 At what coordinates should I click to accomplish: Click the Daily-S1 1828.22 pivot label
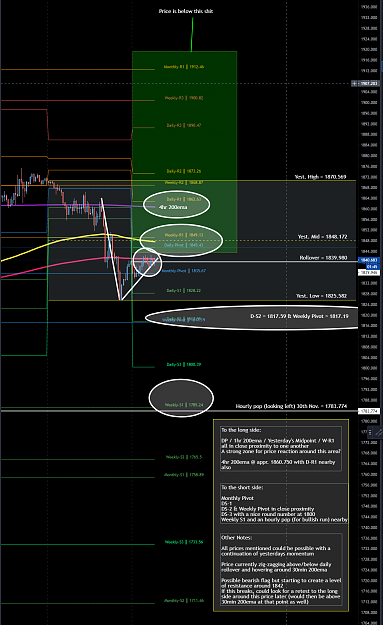184,291
